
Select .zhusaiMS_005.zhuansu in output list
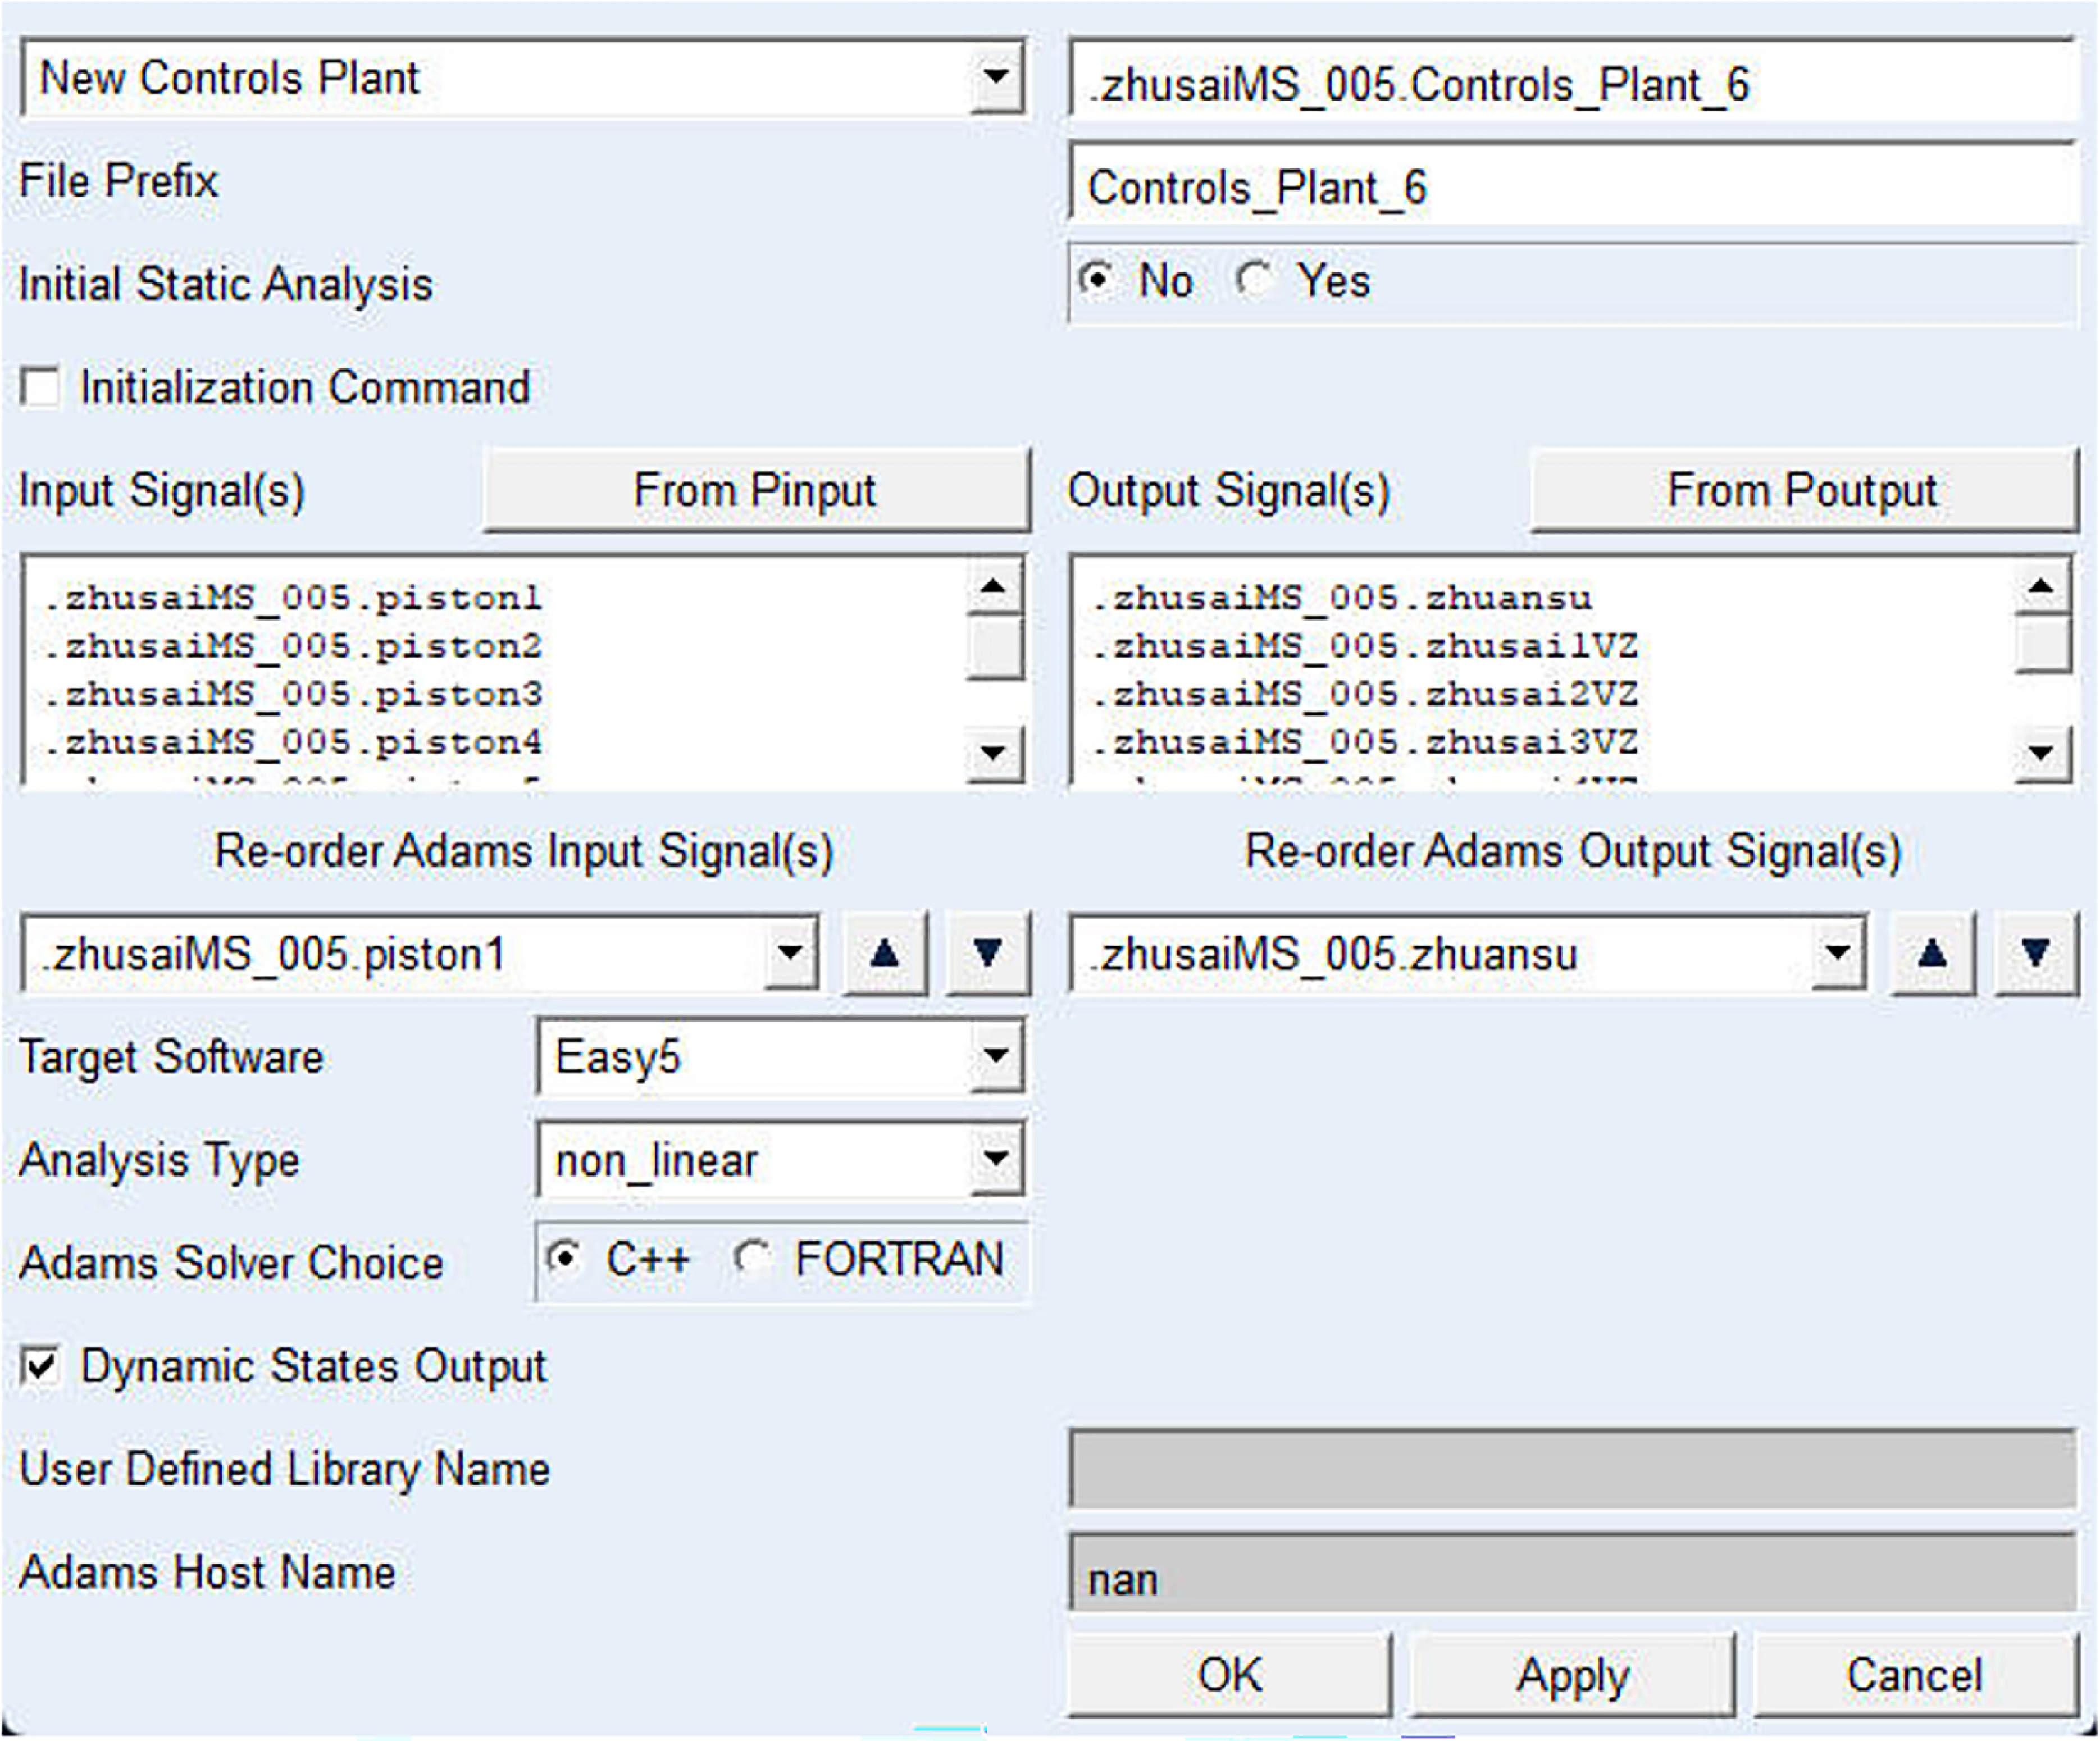[x=1342, y=598]
